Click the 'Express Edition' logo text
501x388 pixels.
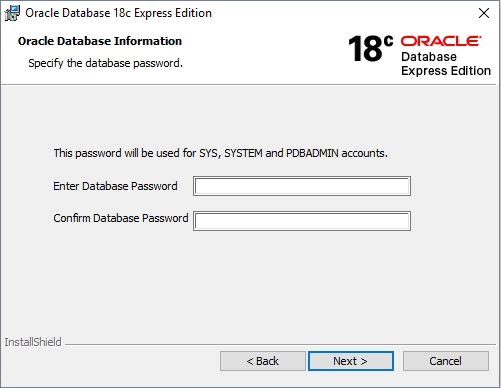tap(446, 71)
